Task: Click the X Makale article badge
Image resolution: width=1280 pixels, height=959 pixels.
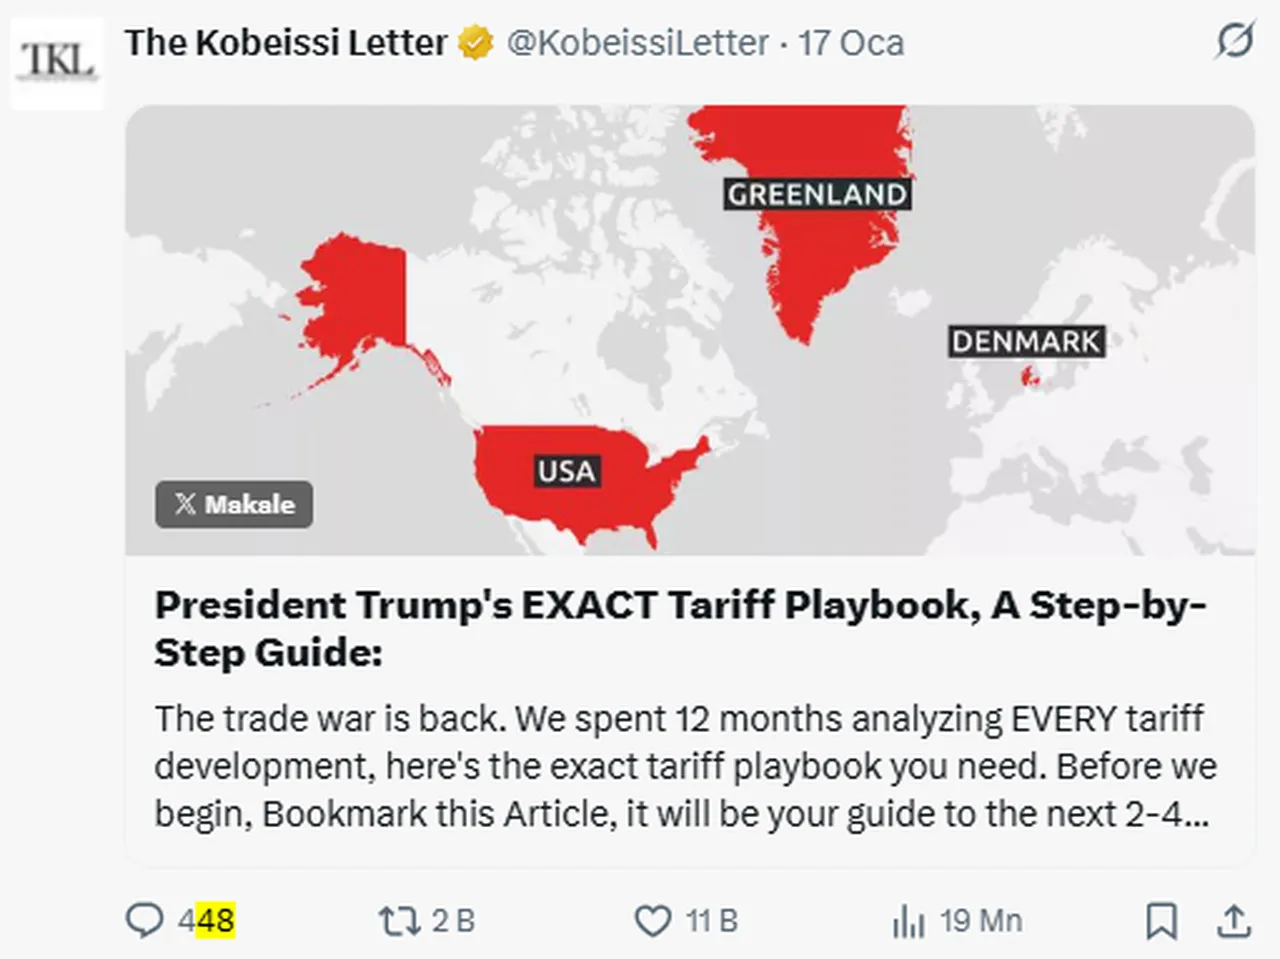Action: point(234,504)
